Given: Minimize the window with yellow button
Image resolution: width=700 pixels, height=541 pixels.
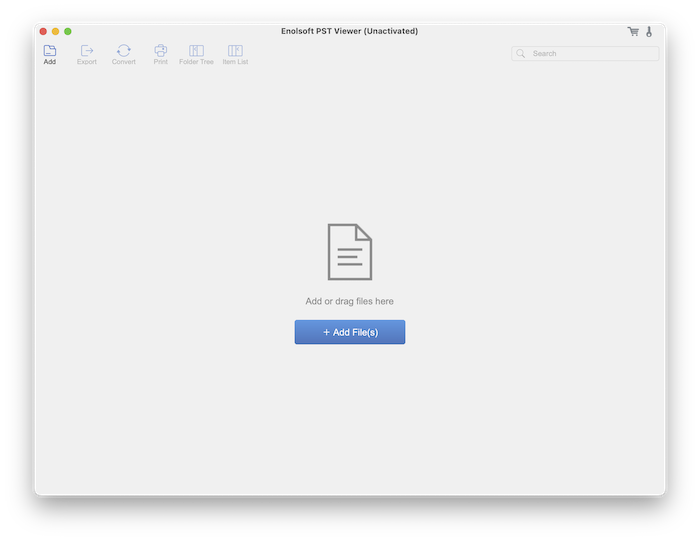Looking at the screenshot, I should click(55, 32).
